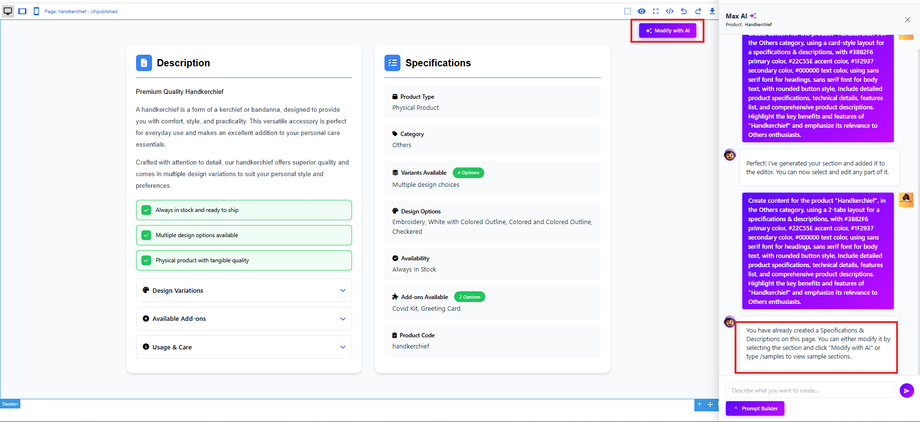Switch to tablet device preview
The image size is (920, 422).
pos(22,10)
